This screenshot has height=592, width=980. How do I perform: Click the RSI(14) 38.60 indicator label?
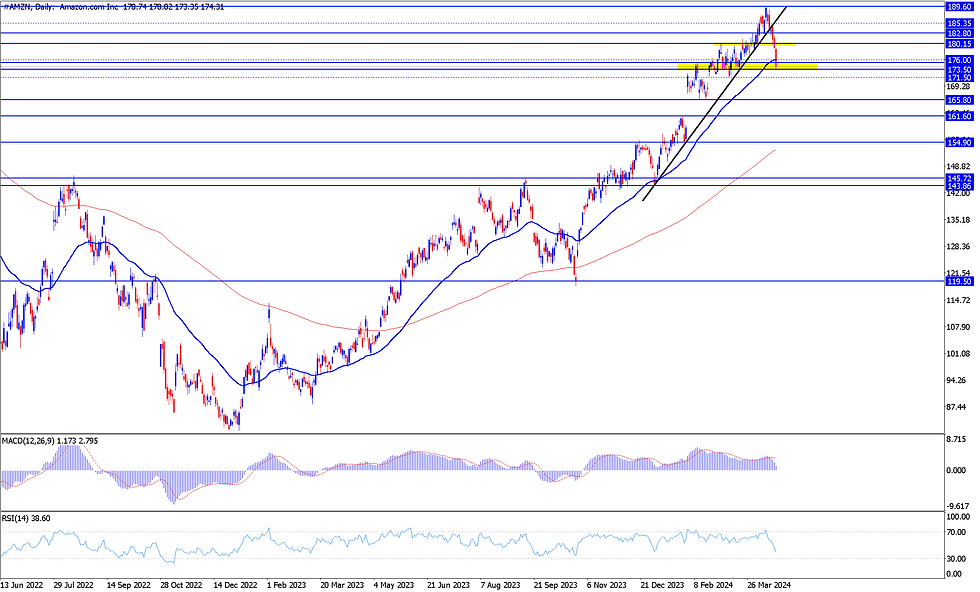click(26, 518)
